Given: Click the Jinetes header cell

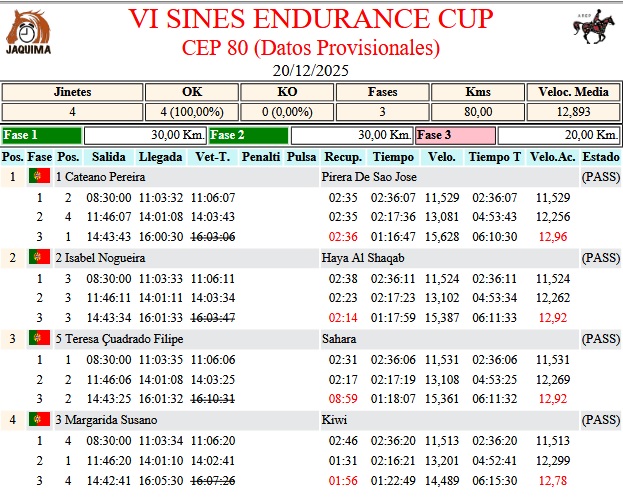Looking at the screenshot, I should point(71,91).
